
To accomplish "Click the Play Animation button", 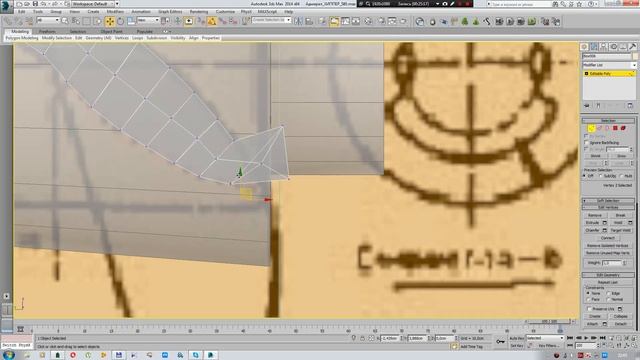I will [586, 338].
